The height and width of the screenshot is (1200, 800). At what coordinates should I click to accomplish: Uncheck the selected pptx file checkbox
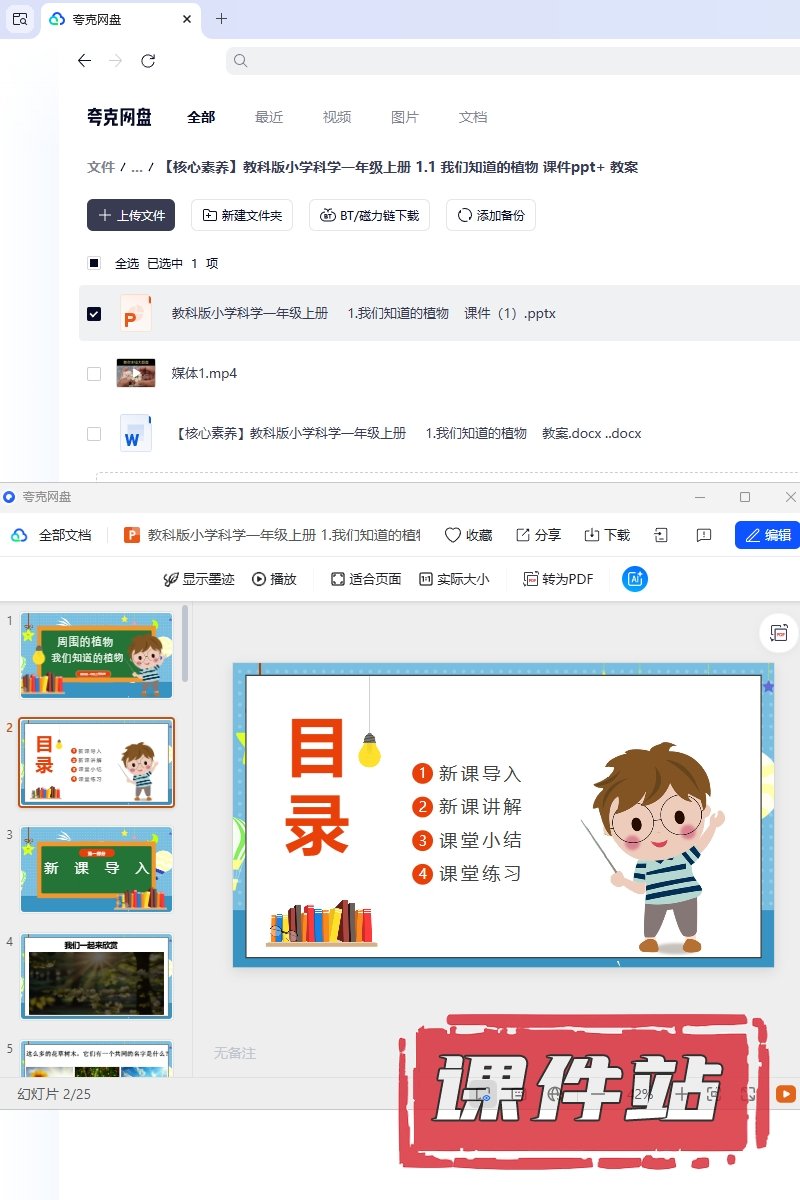tap(94, 314)
